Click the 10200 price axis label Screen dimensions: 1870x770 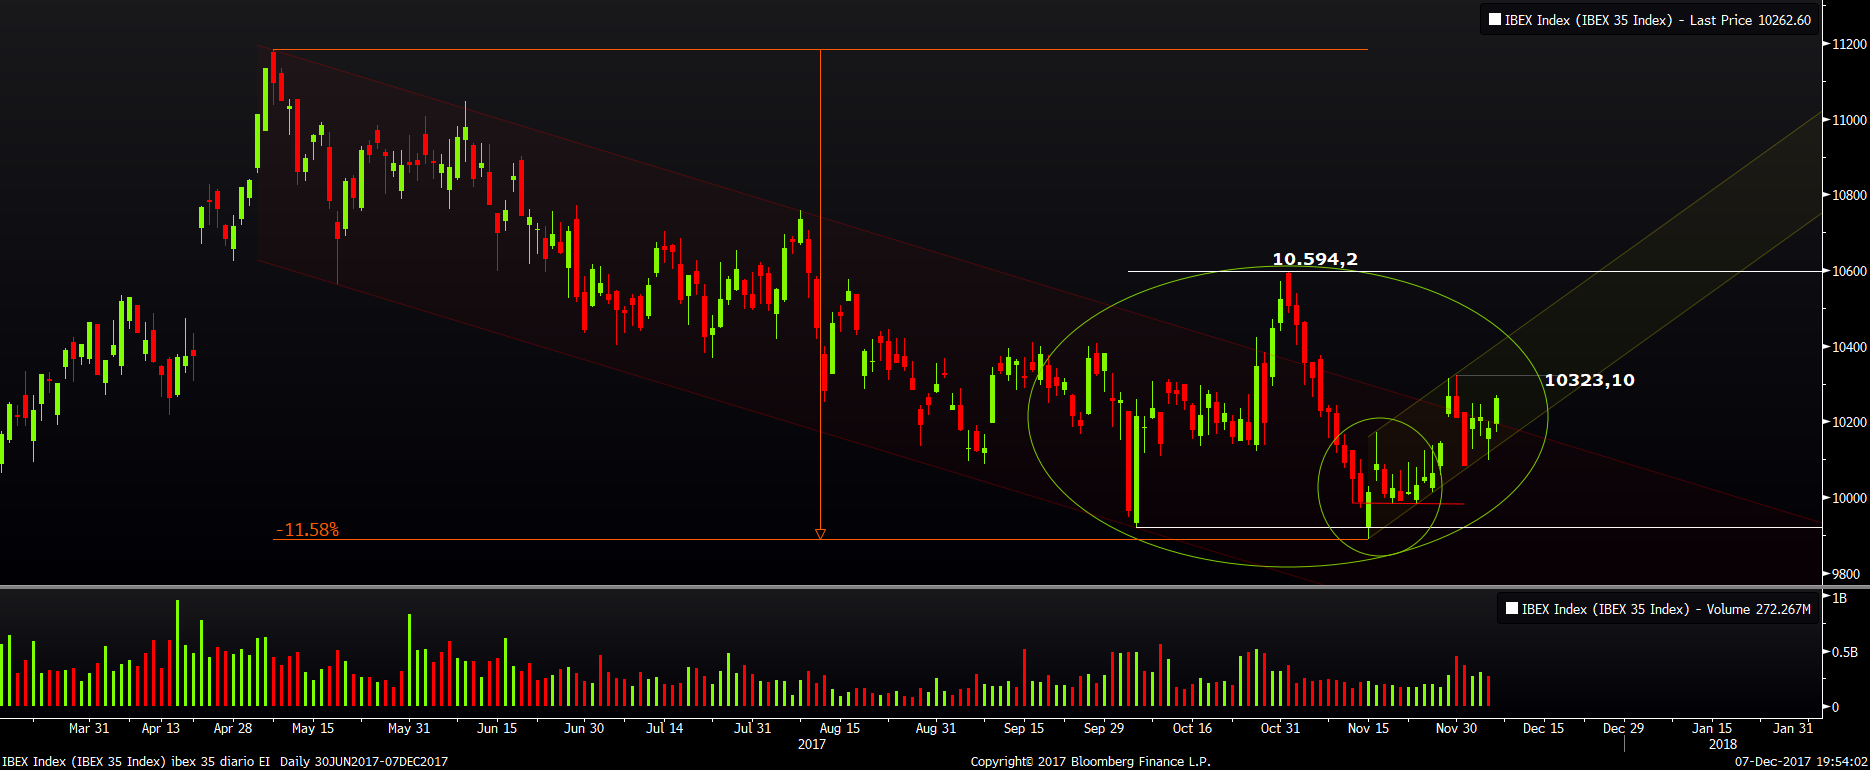click(x=1849, y=422)
